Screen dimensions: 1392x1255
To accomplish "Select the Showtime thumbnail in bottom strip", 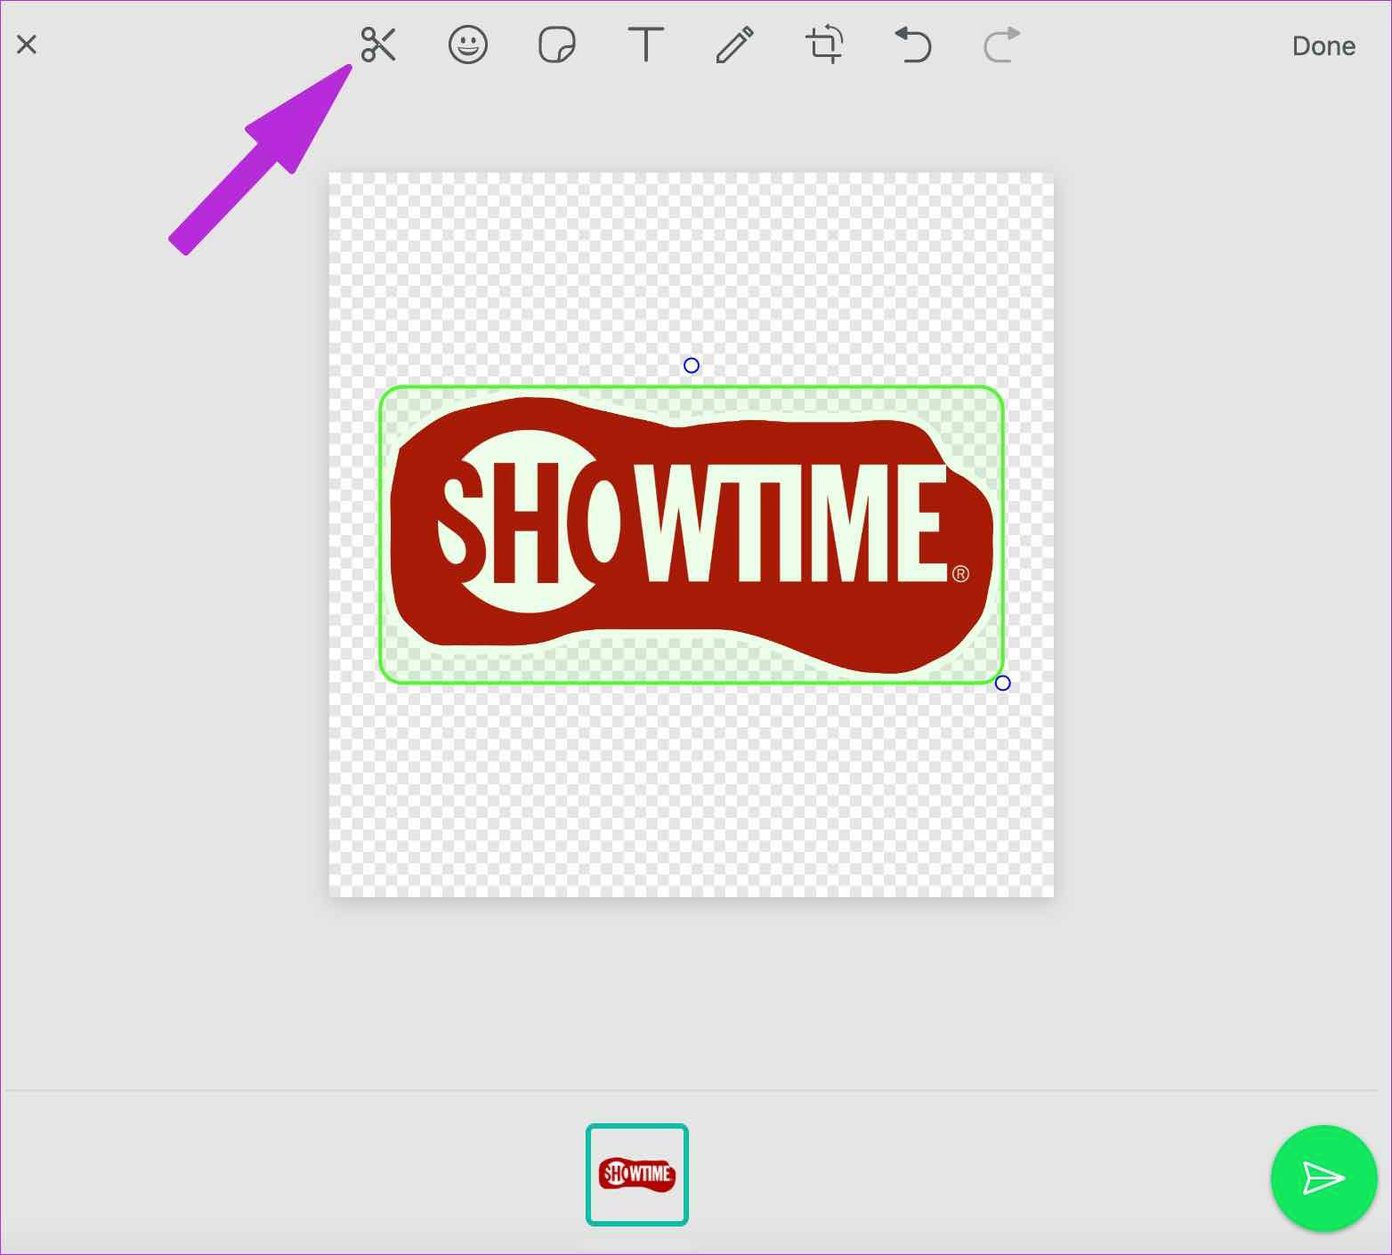I will click(x=637, y=1174).
